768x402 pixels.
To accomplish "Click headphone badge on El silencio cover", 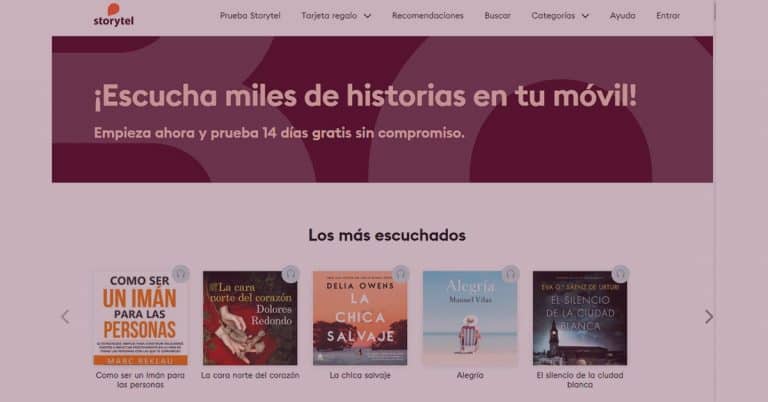I will (x=620, y=274).
